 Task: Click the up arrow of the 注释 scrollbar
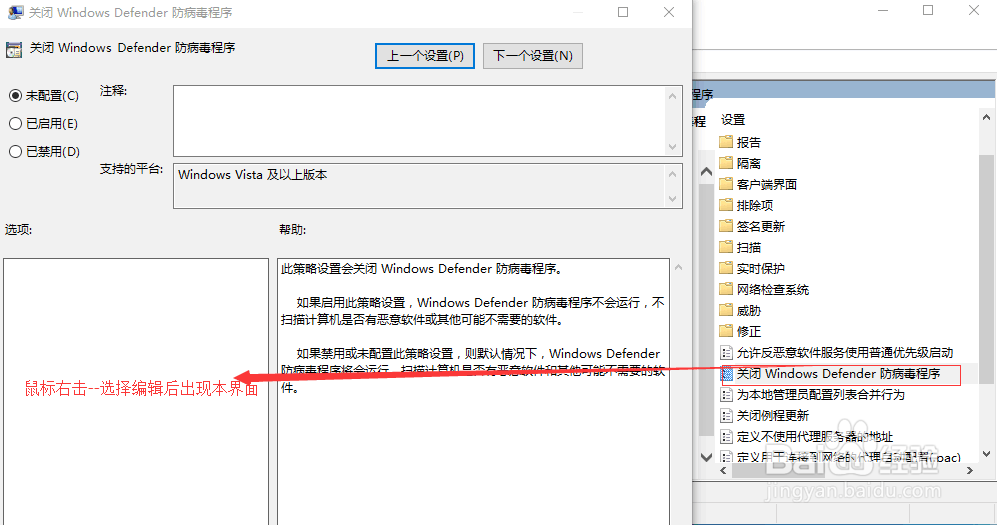click(672, 96)
